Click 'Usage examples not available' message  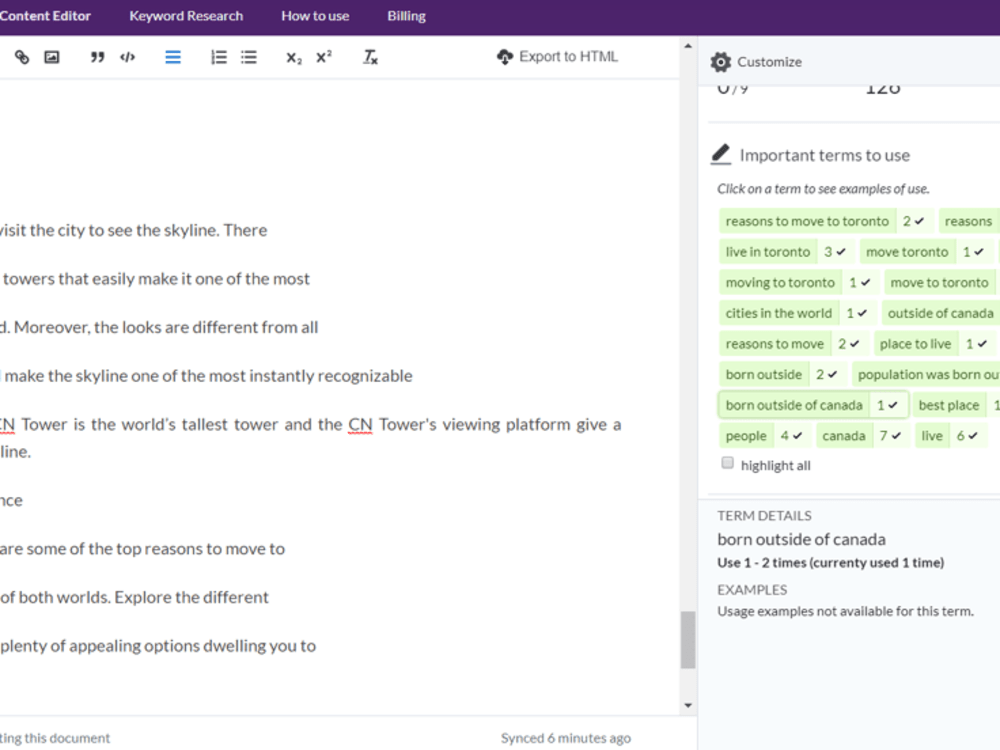pyautogui.click(x=845, y=610)
